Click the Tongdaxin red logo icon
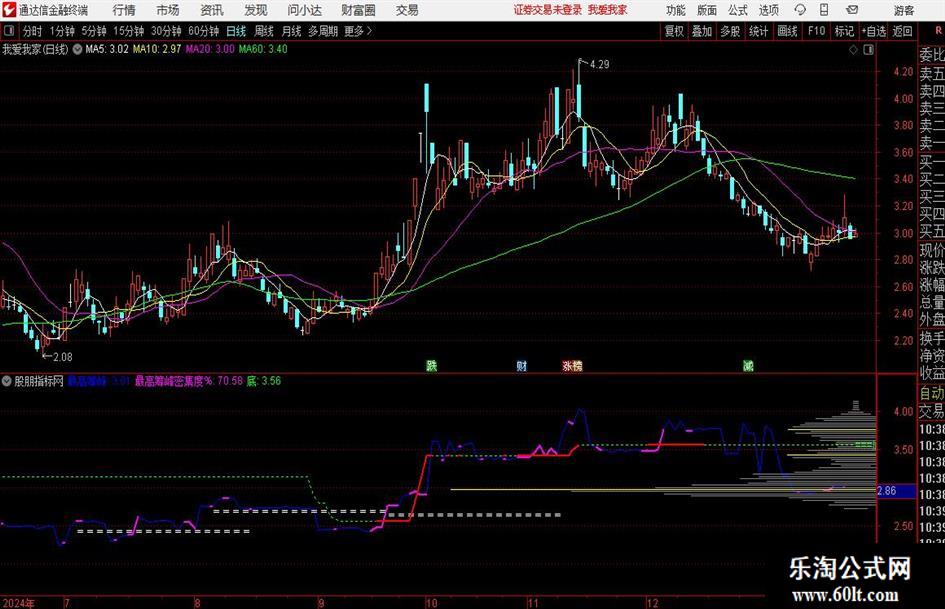945x609 pixels. tap(8, 10)
